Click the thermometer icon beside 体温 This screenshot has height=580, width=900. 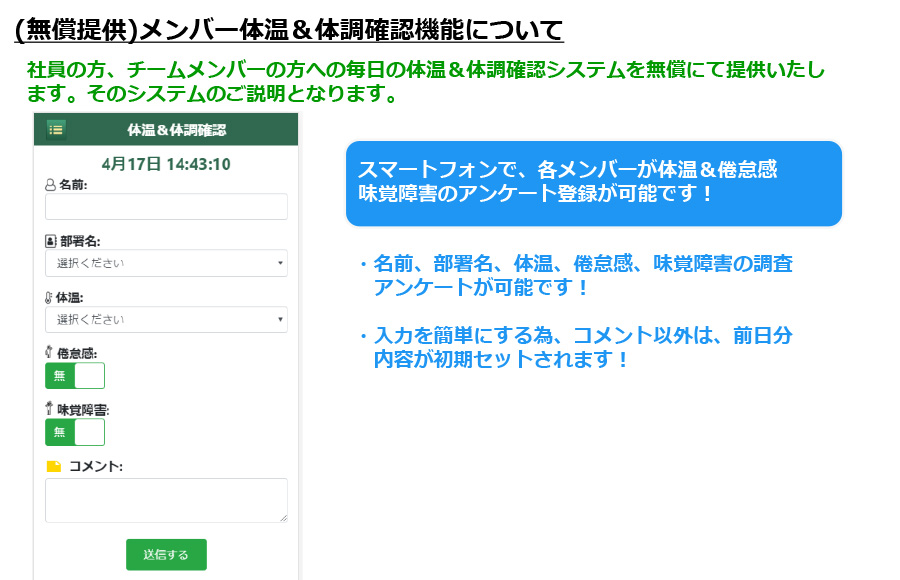click(49, 297)
